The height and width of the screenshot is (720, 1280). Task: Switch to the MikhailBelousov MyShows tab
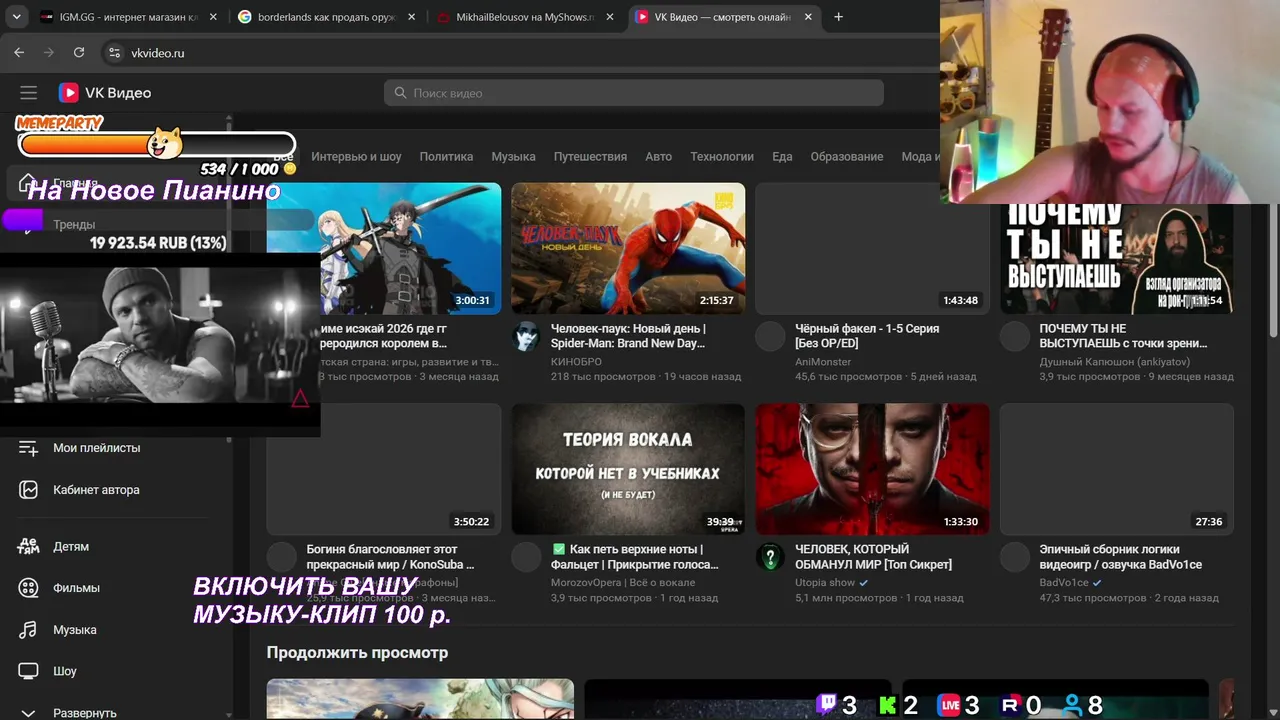(x=525, y=17)
